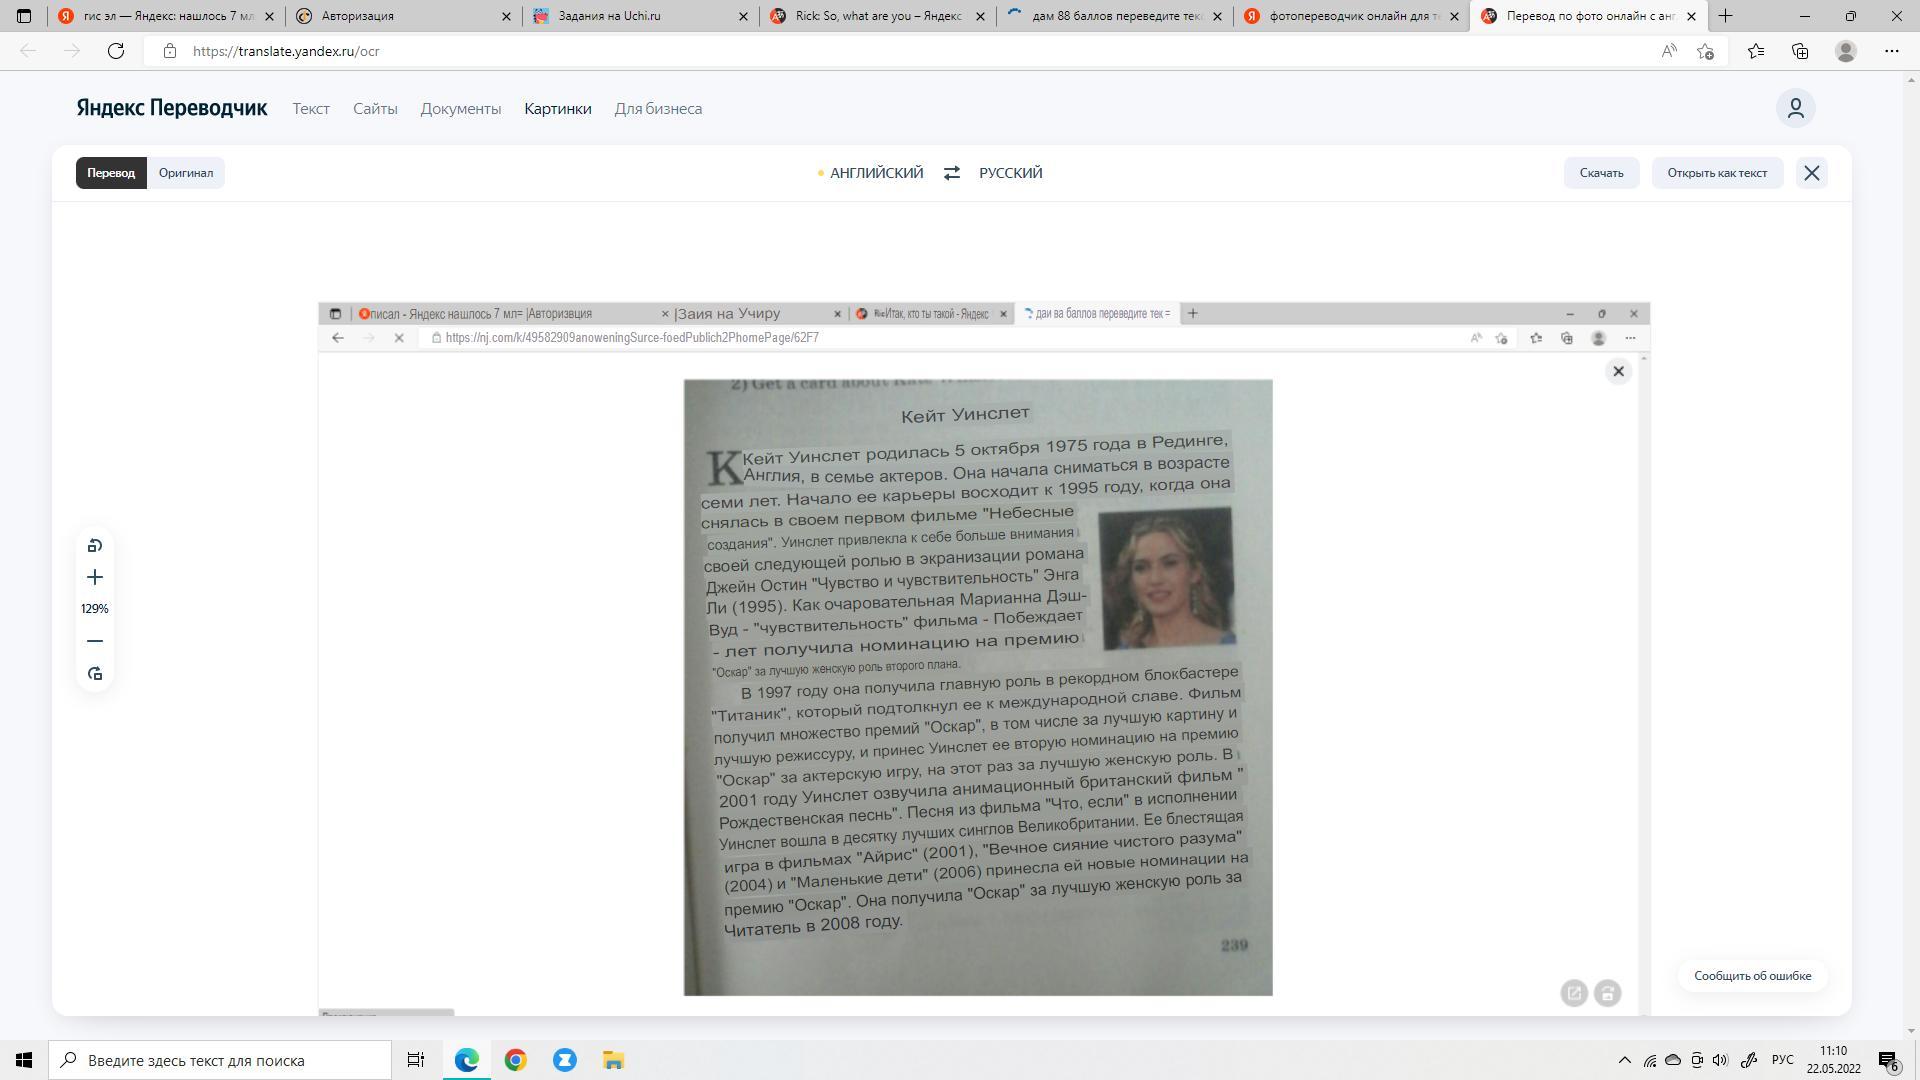Toggle Read aloud icon
The image size is (1920, 1080).
(x=1669, y=51)
